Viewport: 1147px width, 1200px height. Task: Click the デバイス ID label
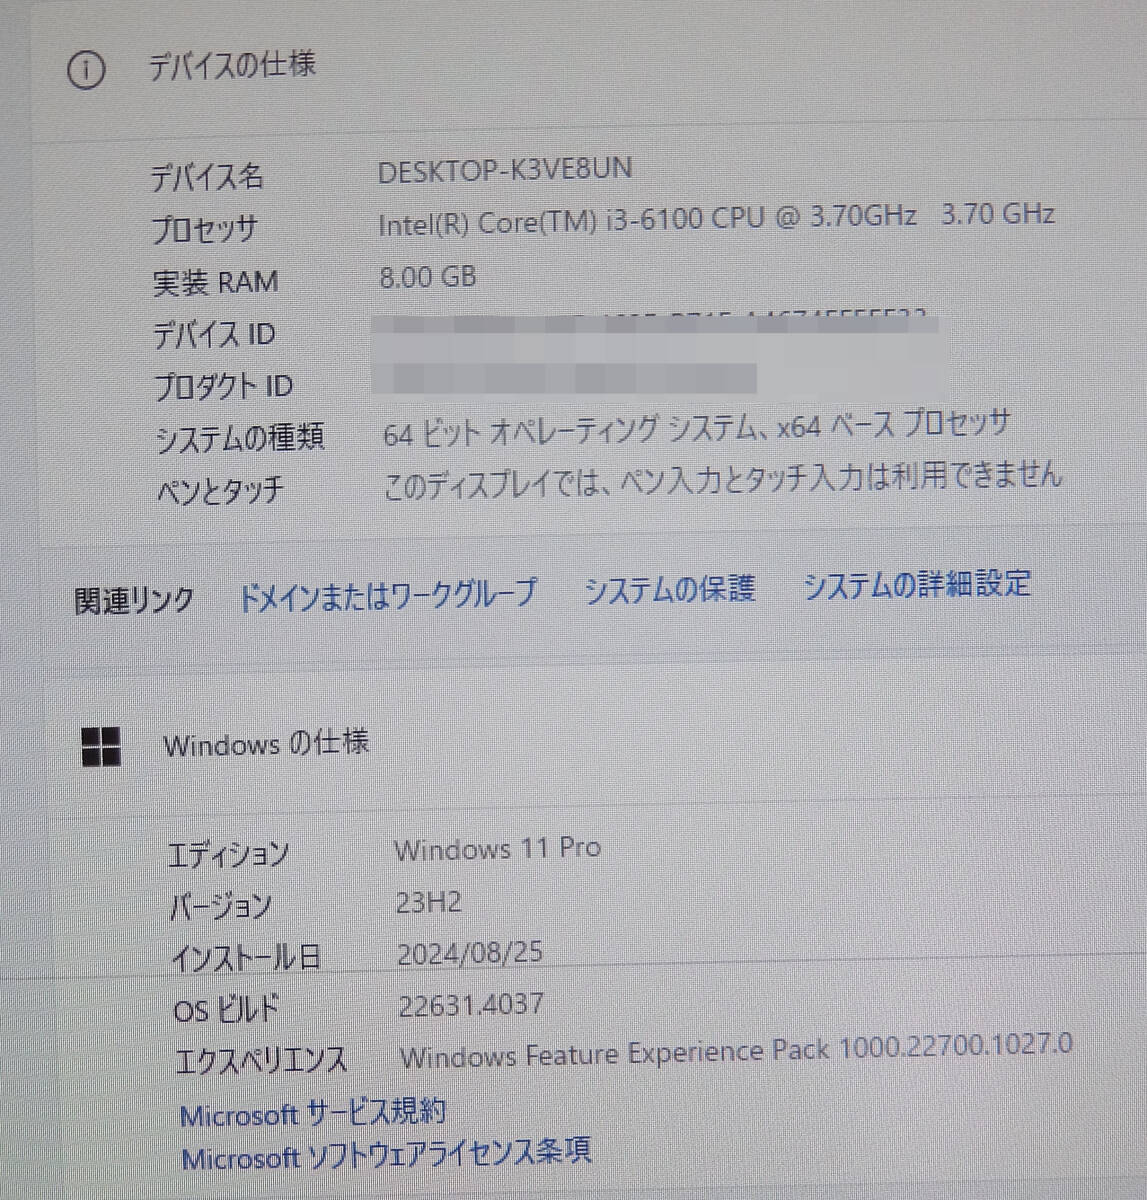214,334
